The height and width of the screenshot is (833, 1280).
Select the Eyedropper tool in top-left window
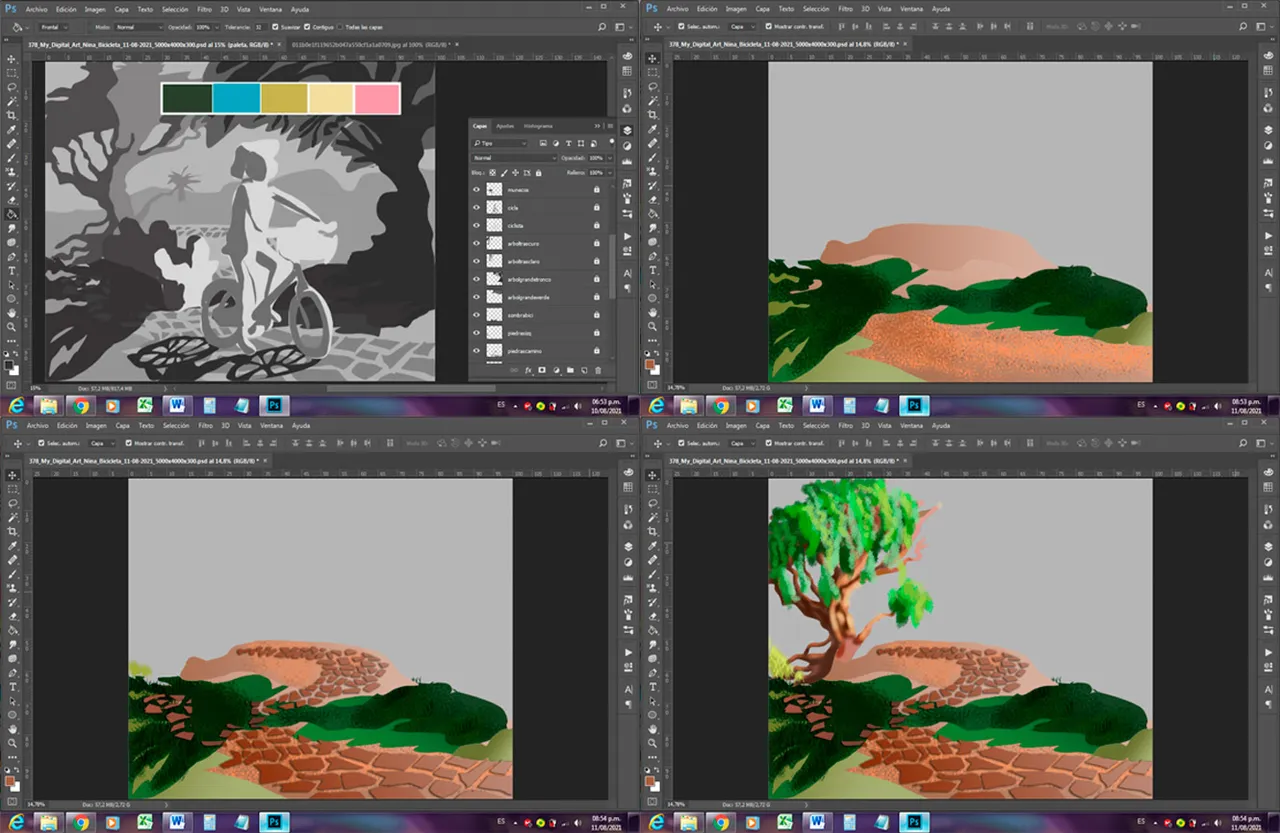pos(12,129)
